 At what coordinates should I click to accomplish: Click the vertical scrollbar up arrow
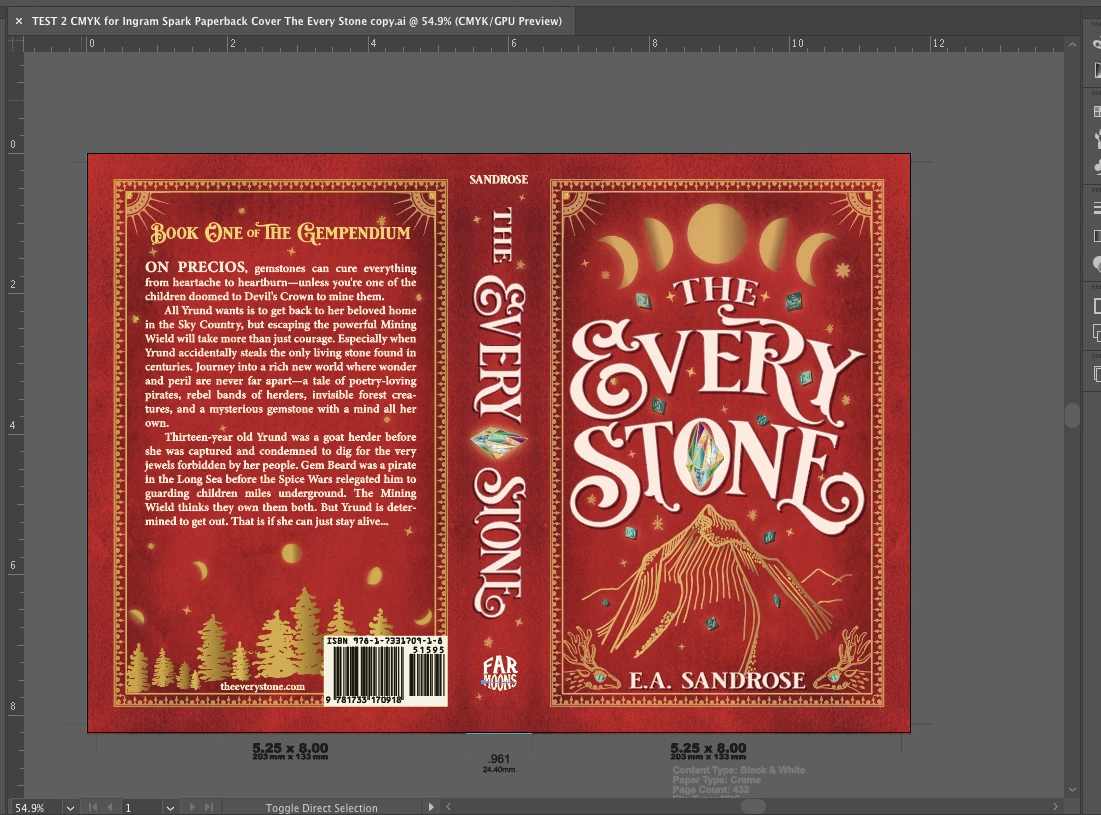pos(1072,44)
